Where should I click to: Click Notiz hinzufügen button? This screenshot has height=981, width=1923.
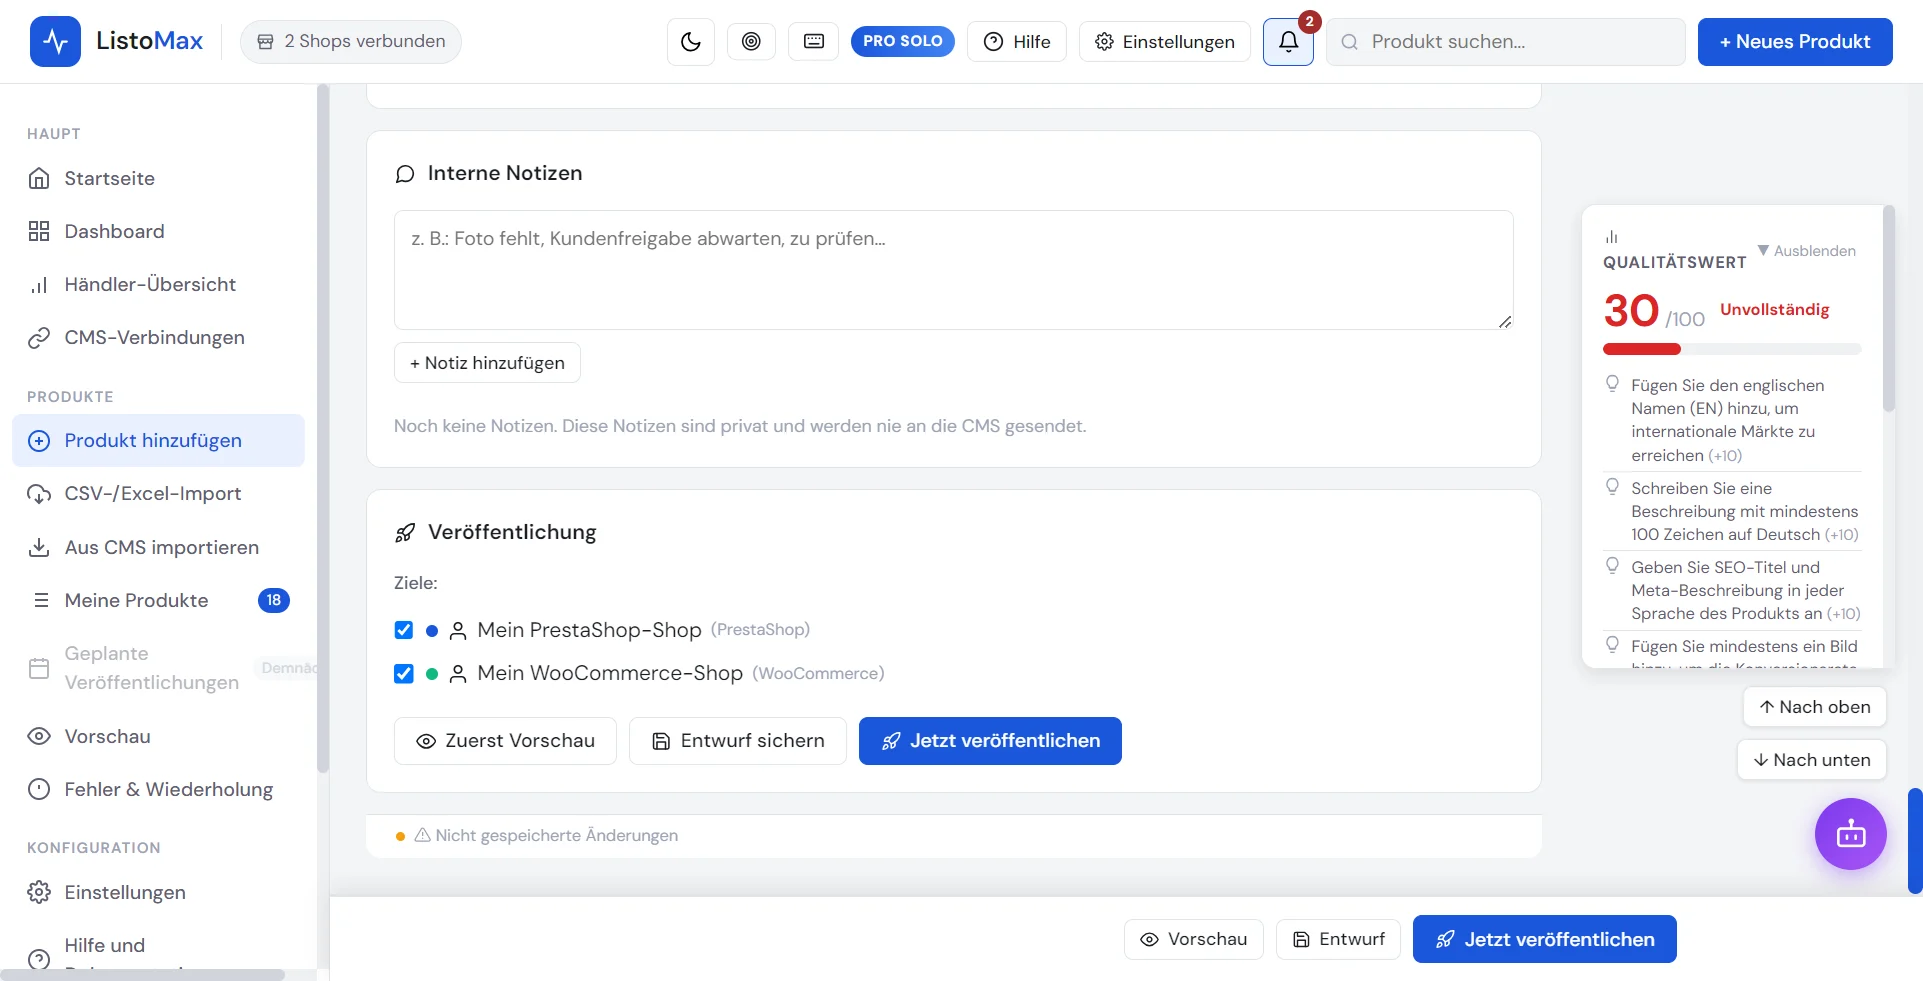487,363
